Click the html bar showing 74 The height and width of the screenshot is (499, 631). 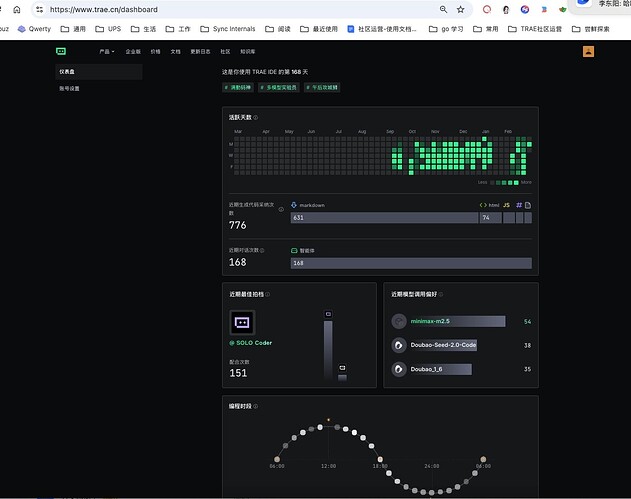(491, 218)
